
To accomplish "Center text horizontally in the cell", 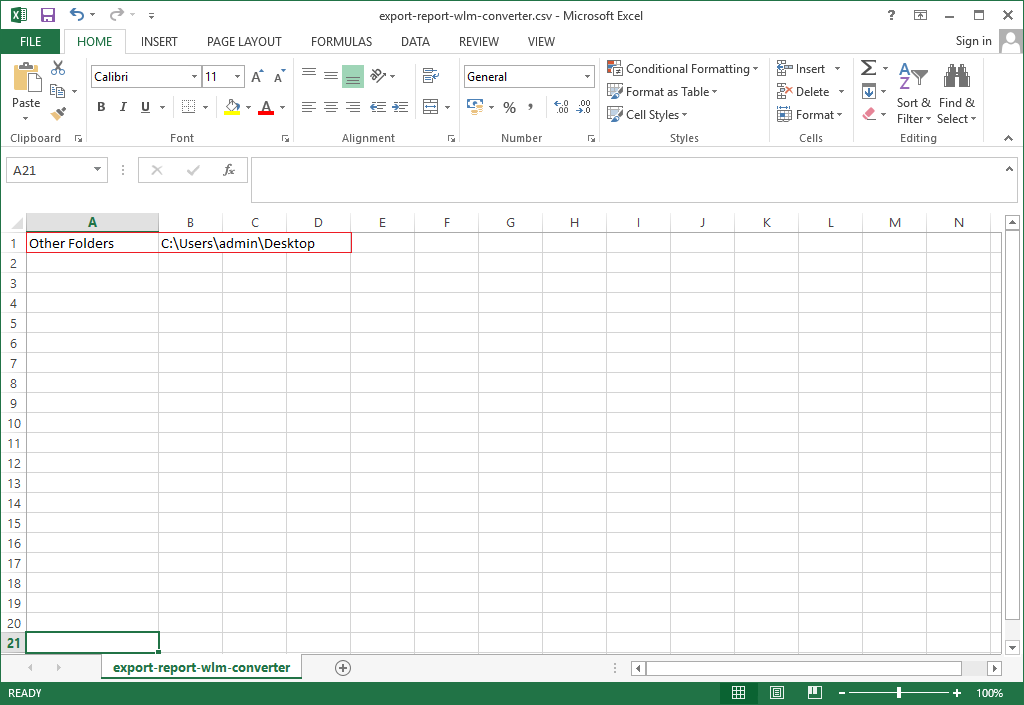I will (x=331, y=107).
